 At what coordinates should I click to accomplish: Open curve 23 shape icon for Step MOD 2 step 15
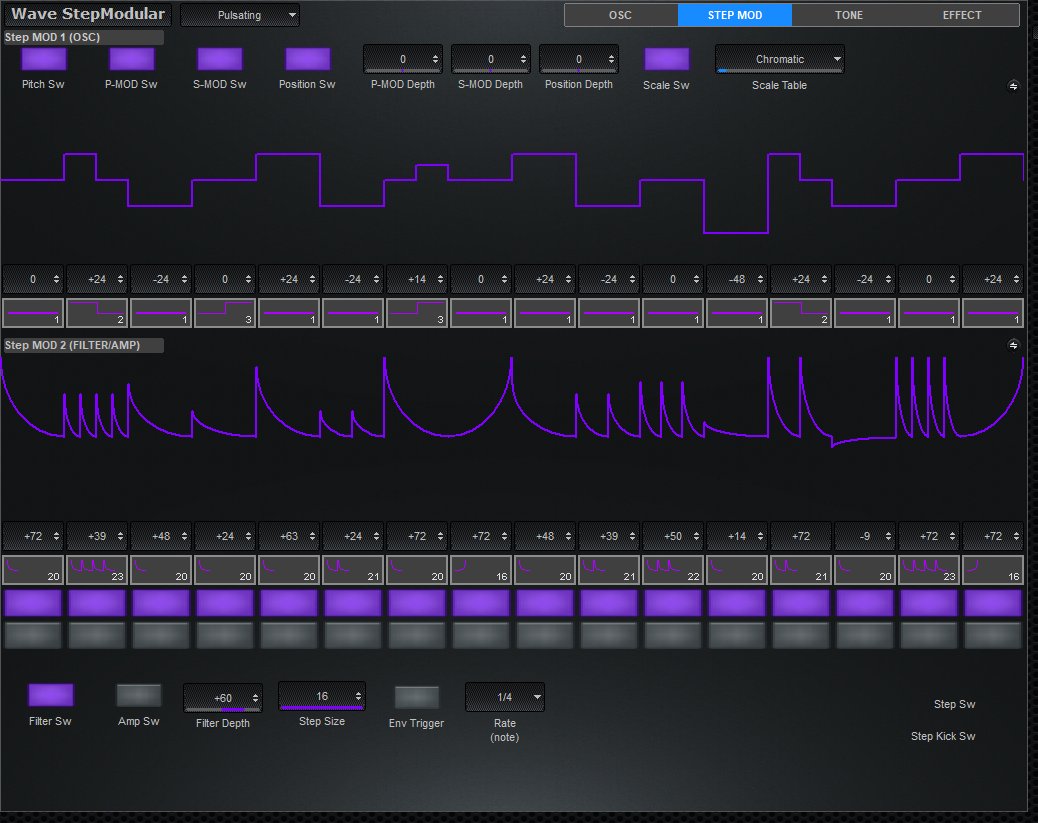pyautogui.click(x=929, y=570)
